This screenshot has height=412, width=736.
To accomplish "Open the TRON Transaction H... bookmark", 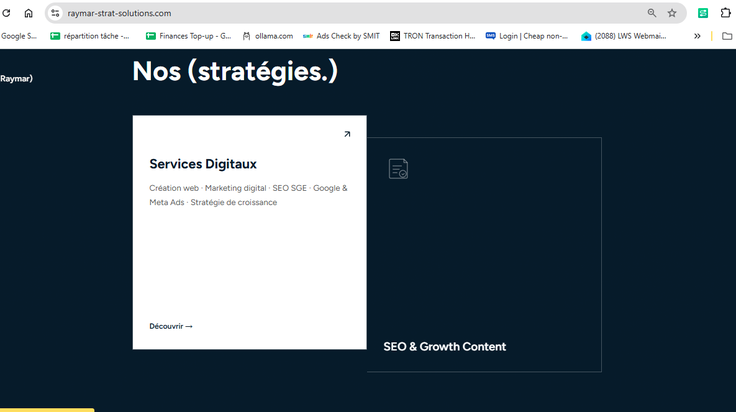I will point(433,36).
